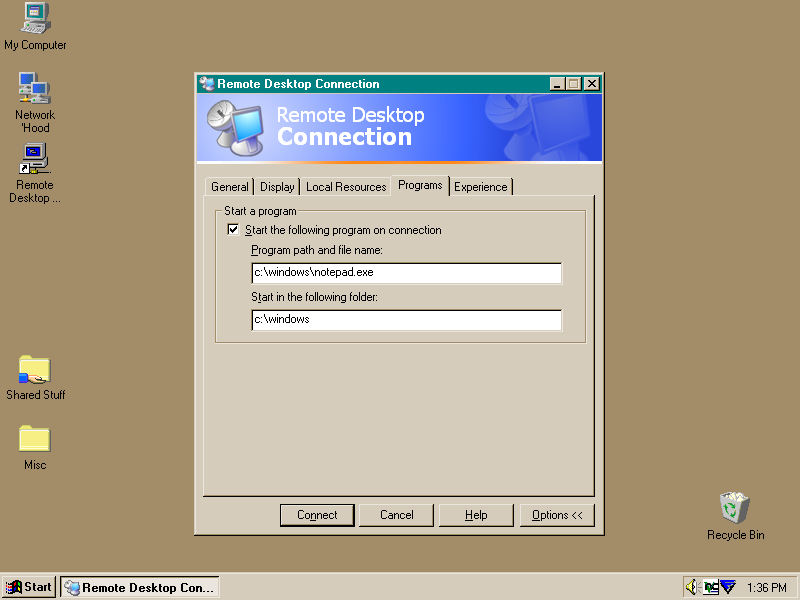Open the Display tab
Screen dimensions: 800x600
277,187
